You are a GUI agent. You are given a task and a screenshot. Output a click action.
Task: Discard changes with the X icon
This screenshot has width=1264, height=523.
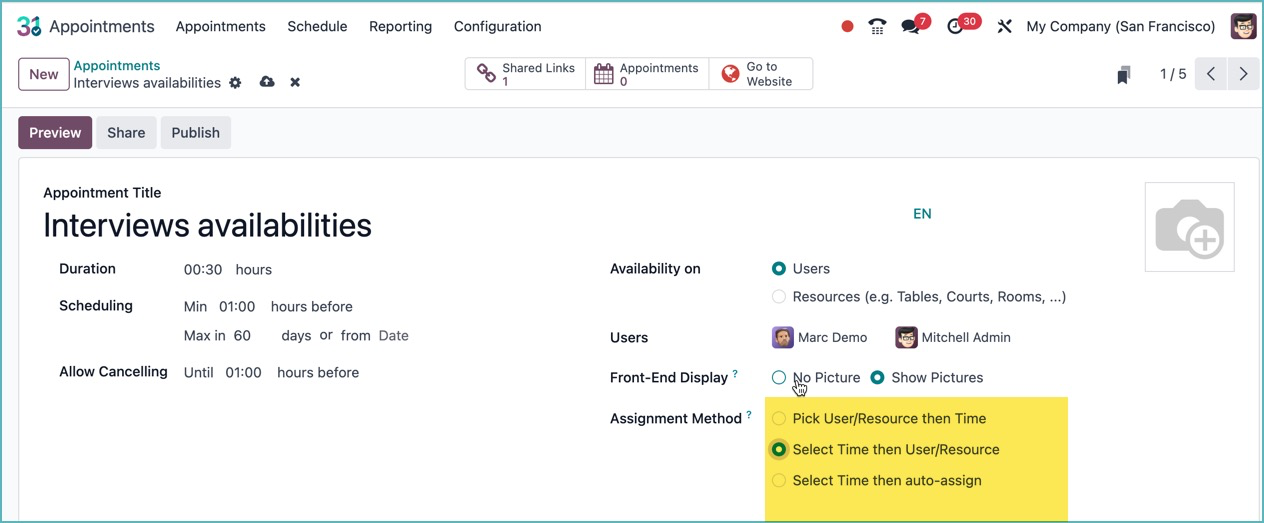(295, 83)
